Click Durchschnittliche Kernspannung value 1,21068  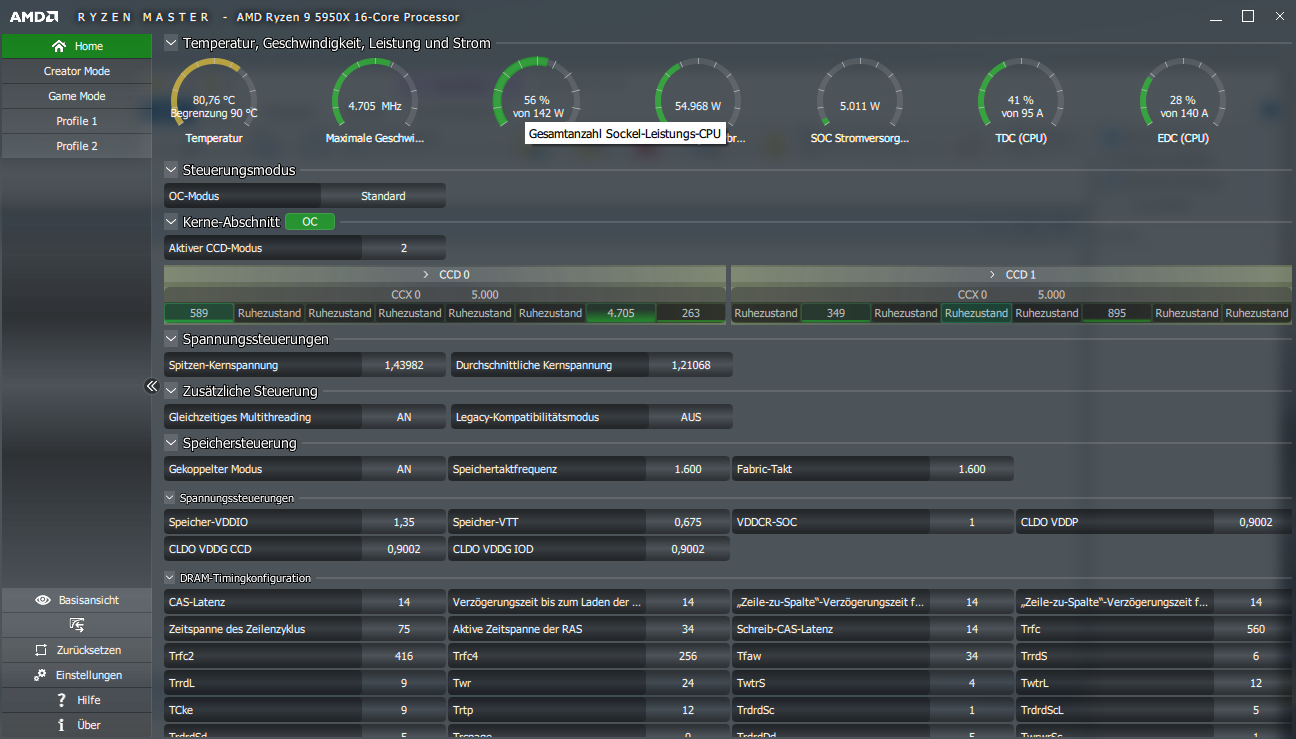(x=691, y=365)
